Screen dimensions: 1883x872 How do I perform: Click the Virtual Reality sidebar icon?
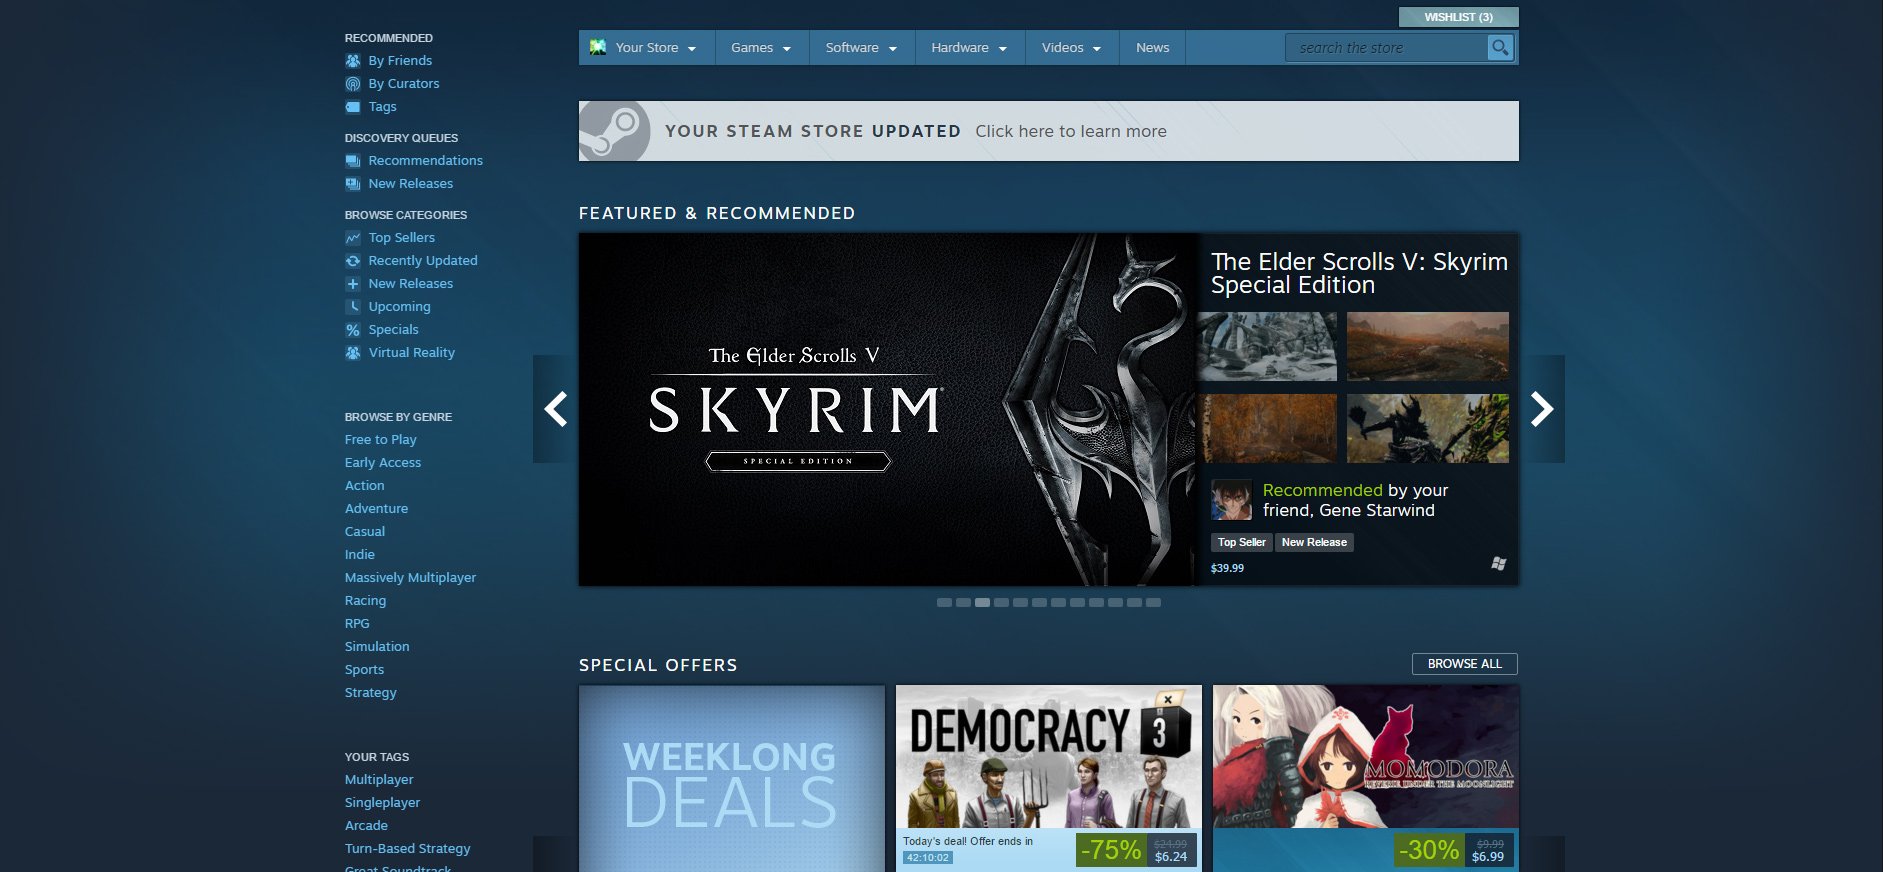coord(353,353)
